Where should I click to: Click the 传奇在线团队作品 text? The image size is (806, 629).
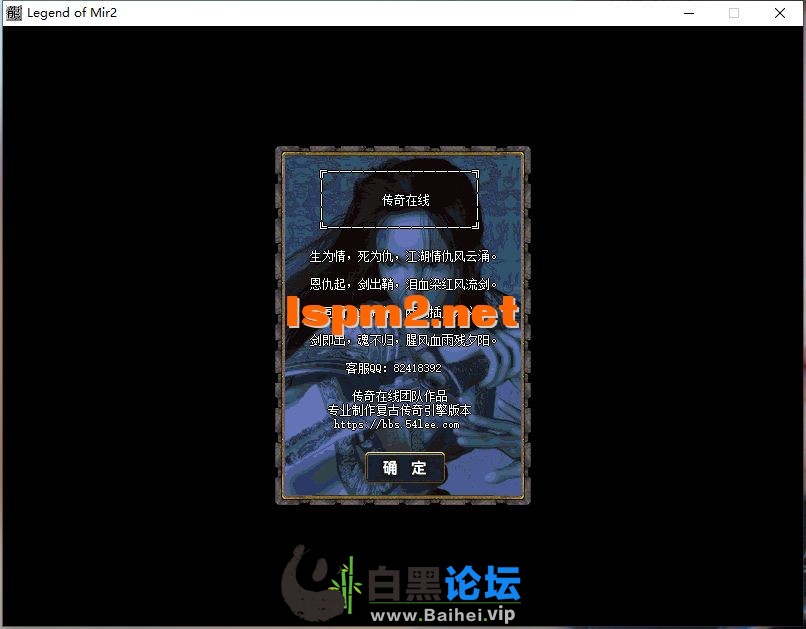[x=399, y=396]
